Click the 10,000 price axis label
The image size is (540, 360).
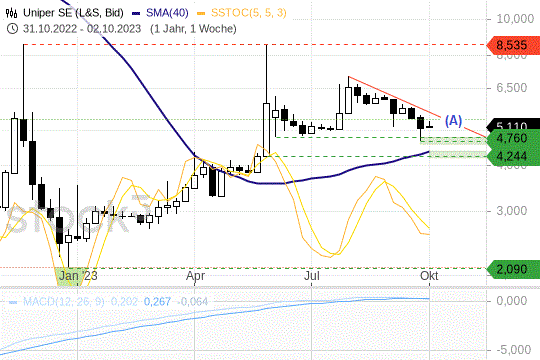(x=515, y=19)
